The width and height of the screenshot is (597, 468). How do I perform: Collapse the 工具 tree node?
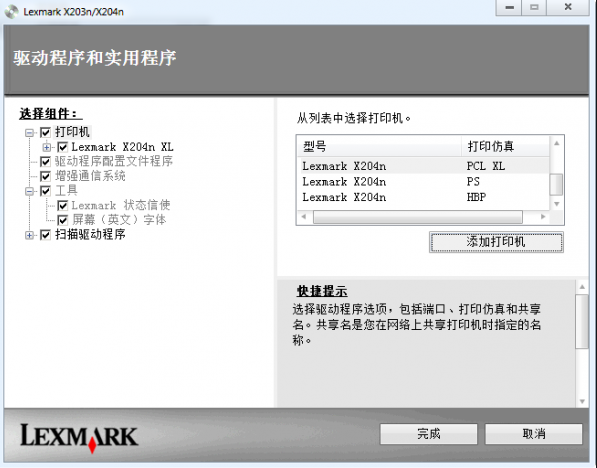tap(29, 191)
